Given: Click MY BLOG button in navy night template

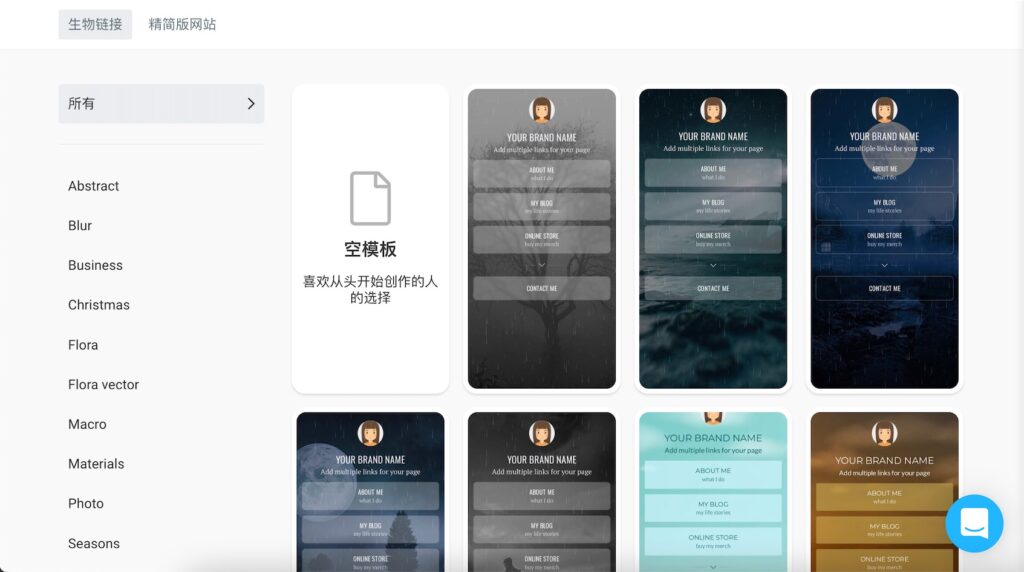Looking at the screenshot, I should tap(884, 206).
